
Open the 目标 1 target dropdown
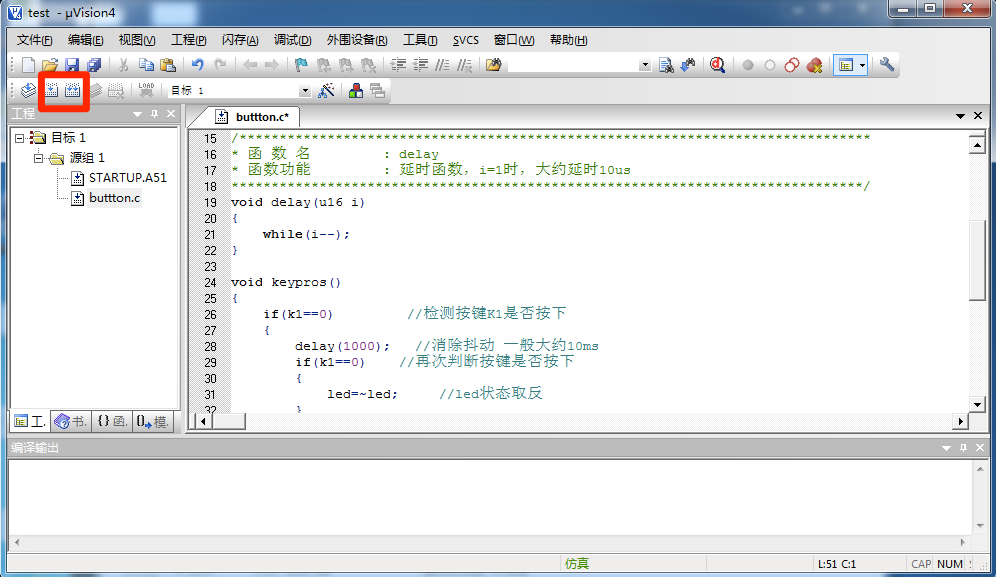(x=305, y=90)
